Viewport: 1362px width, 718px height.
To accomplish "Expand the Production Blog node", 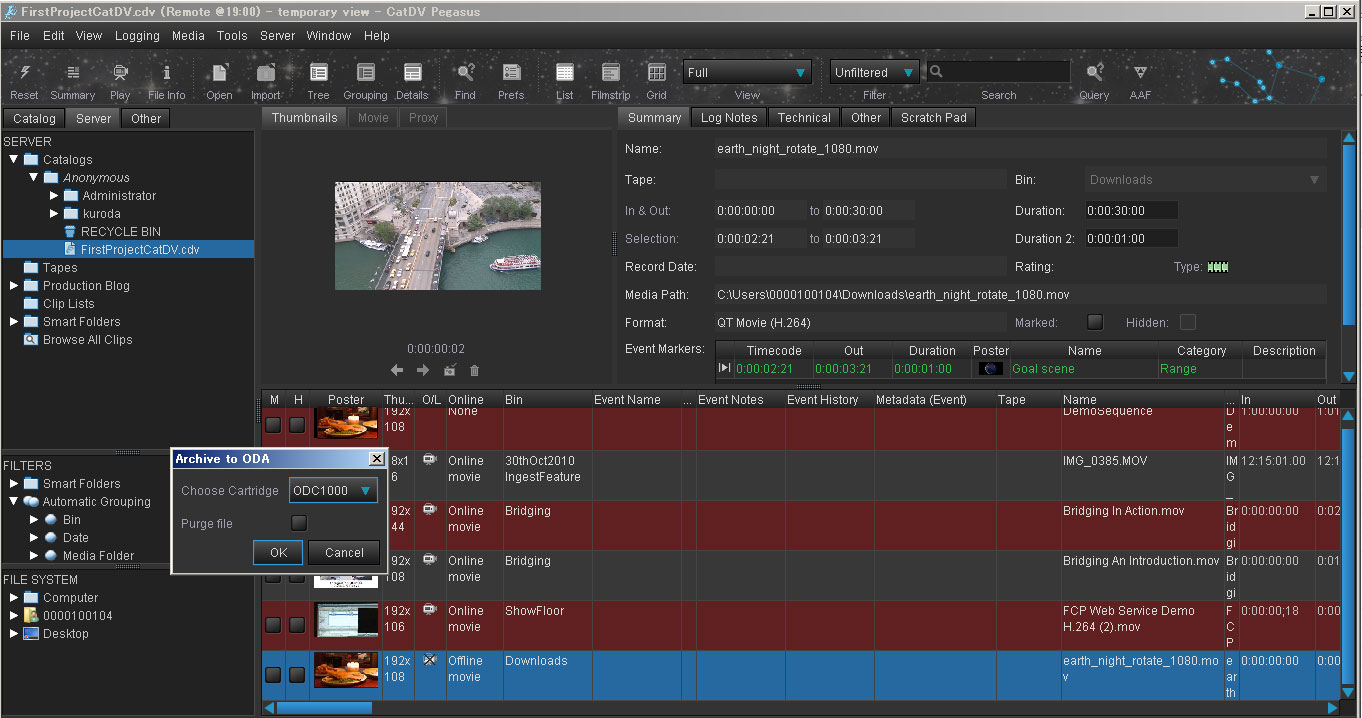I will click(14, 285).
